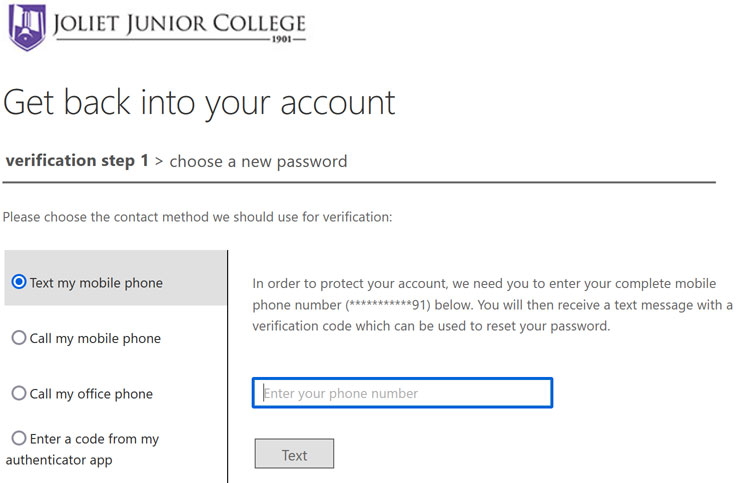This screenshot has height=483, width=742.
Task: Click the horizontal divider under verification steps
Action: (x=359, y=183)
